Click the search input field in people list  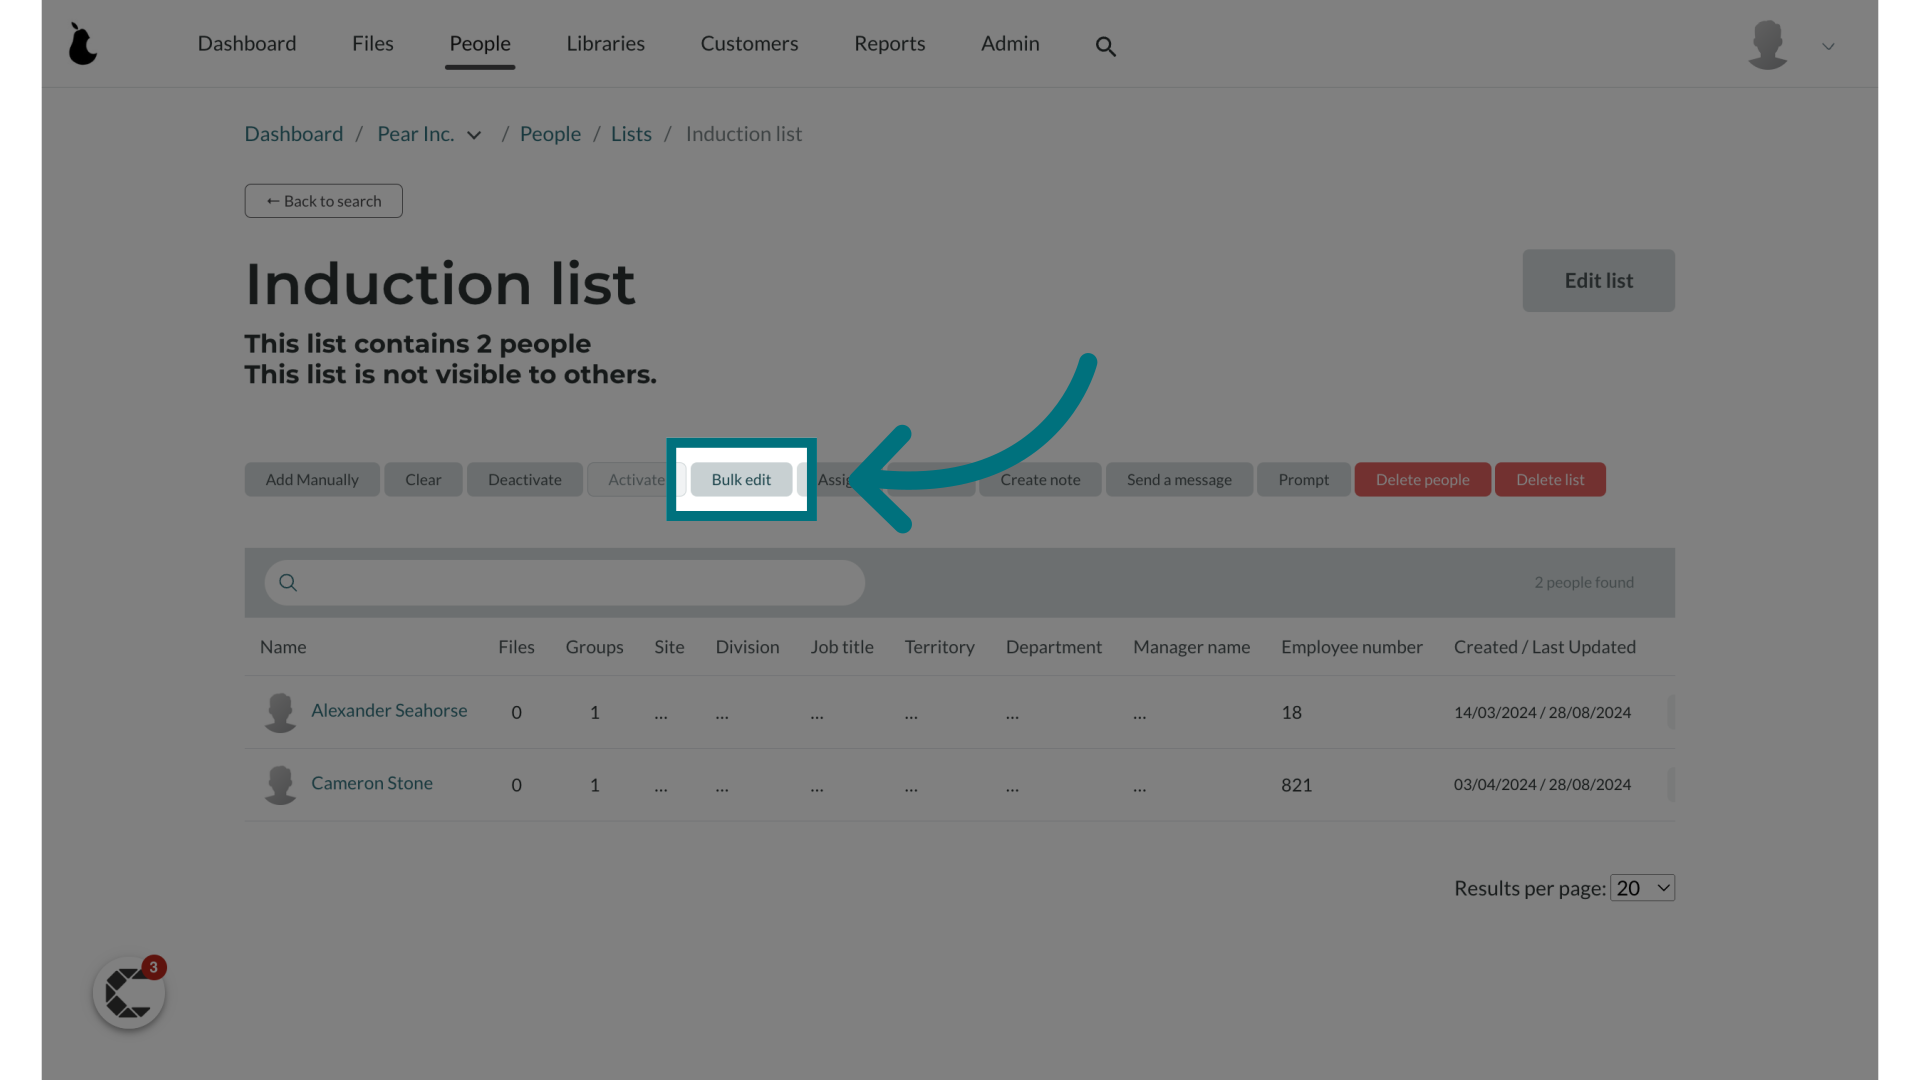563,582
